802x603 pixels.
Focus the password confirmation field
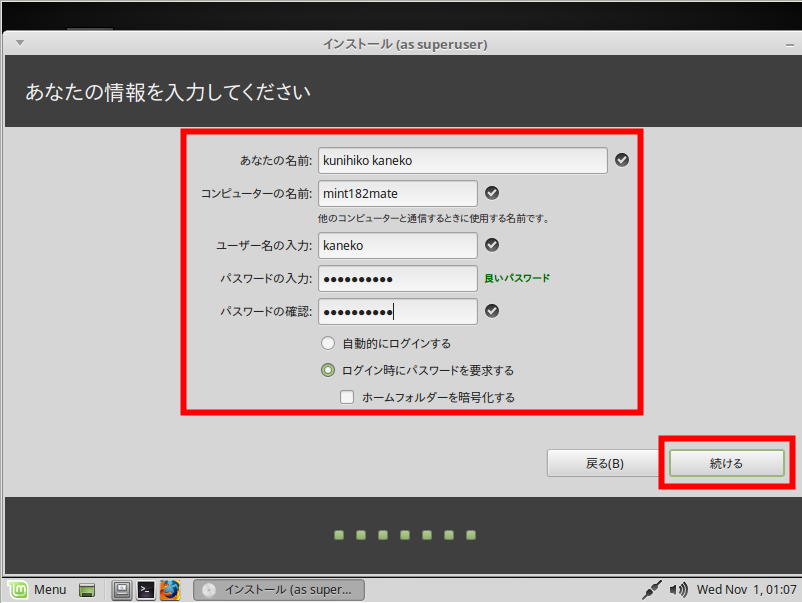[397, 311]
